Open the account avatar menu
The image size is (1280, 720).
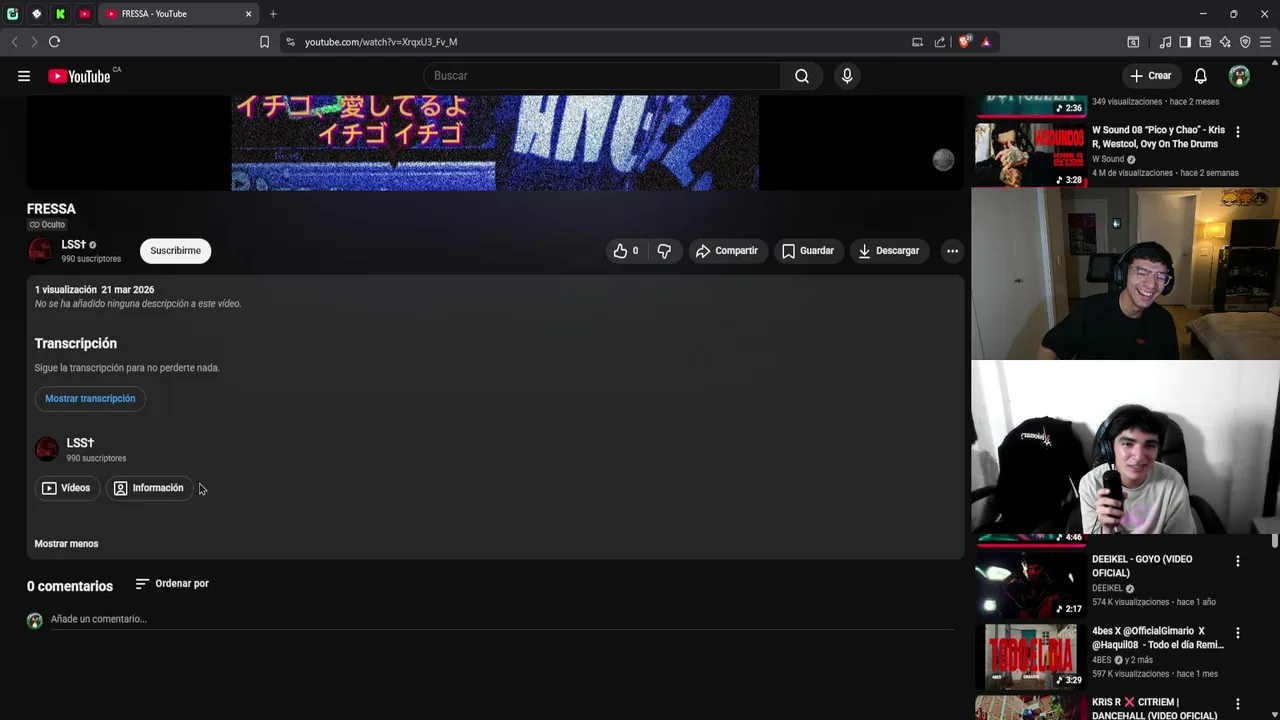1239,76
